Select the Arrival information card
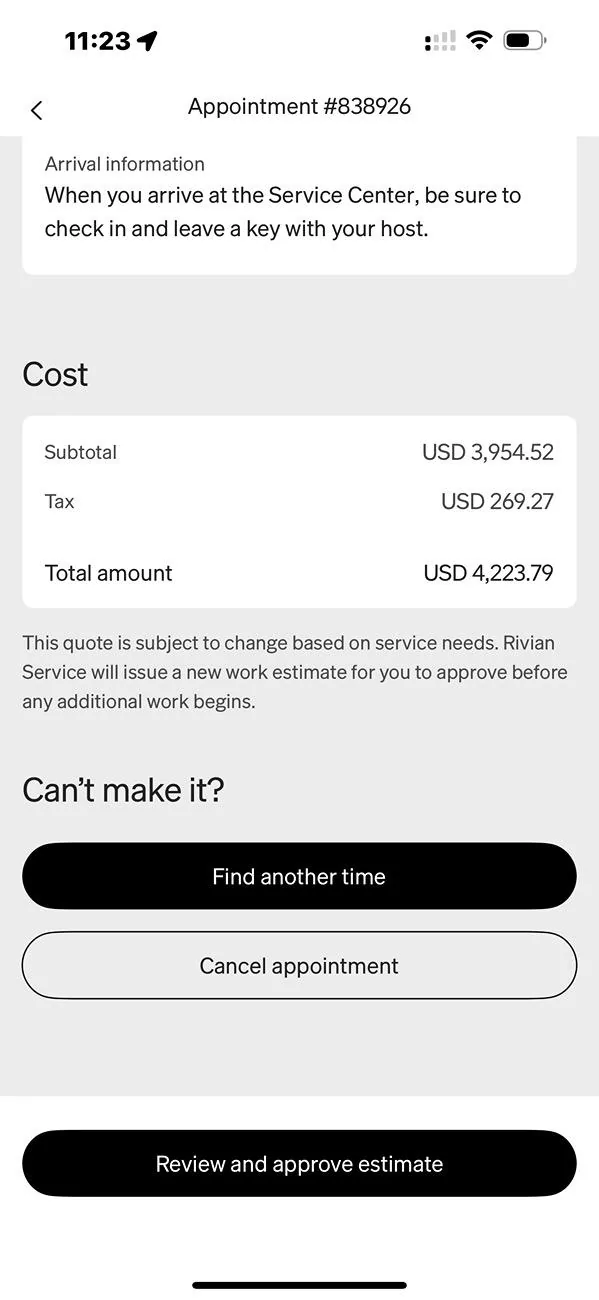Image resolution: width=599 pixels, height=1300 pixels. [299, 205]
